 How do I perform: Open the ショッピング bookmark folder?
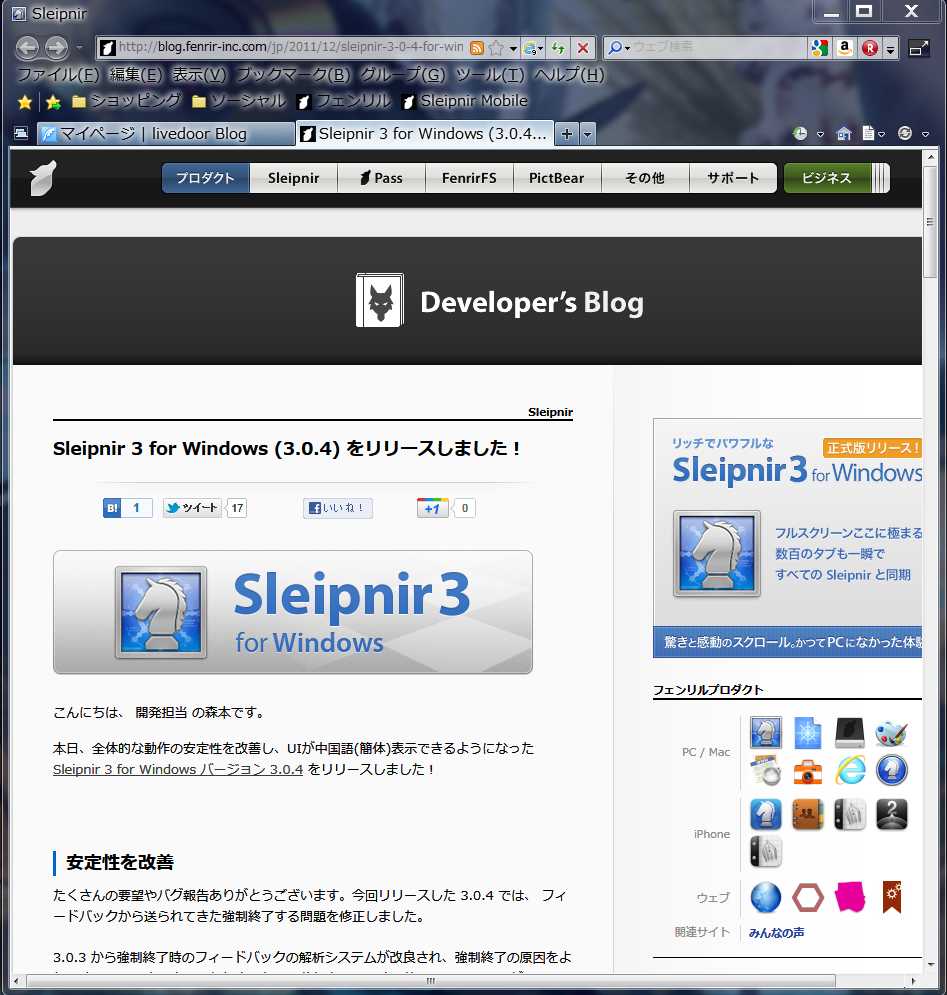coord(127,101)
